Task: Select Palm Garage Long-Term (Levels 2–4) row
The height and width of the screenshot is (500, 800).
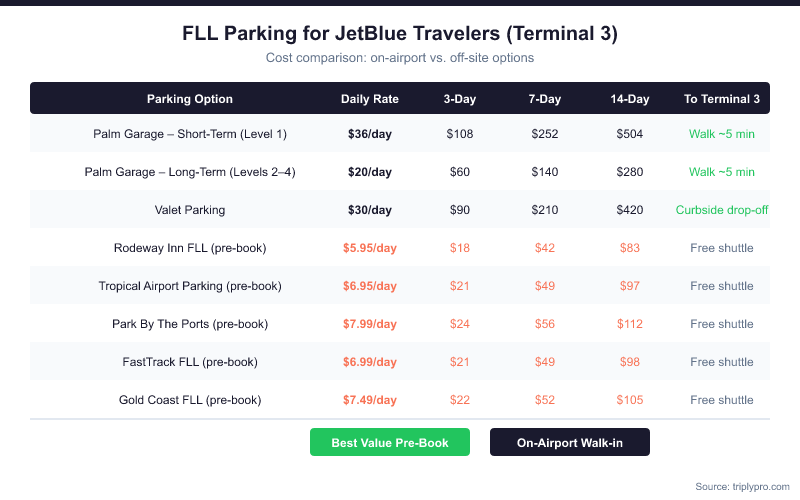Action: [x=190, y=172]
